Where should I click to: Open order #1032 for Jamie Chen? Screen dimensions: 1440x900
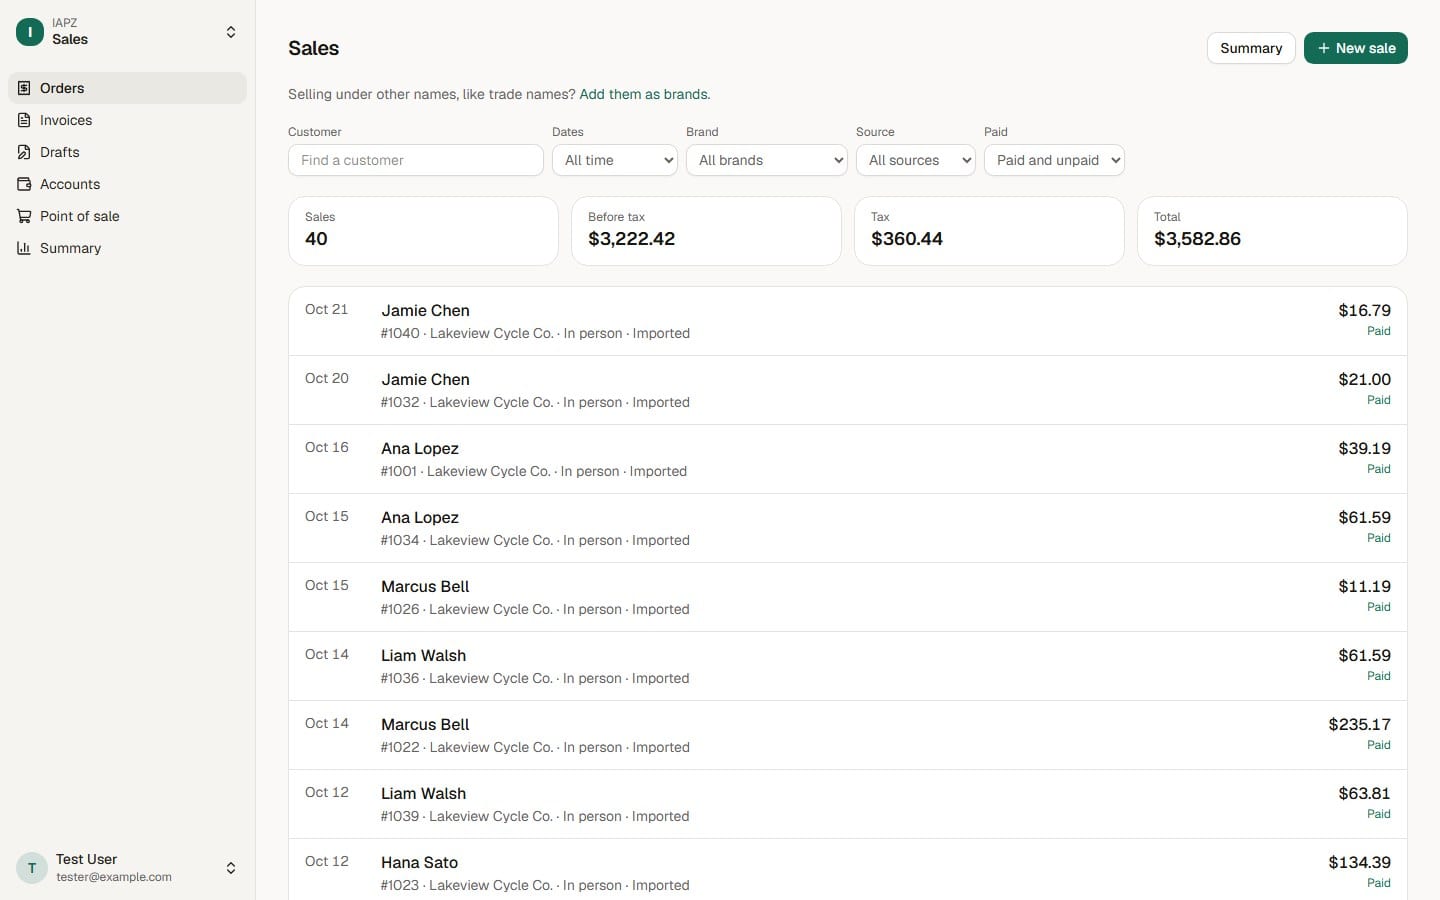pyautogui.click(x=848, y=390)
